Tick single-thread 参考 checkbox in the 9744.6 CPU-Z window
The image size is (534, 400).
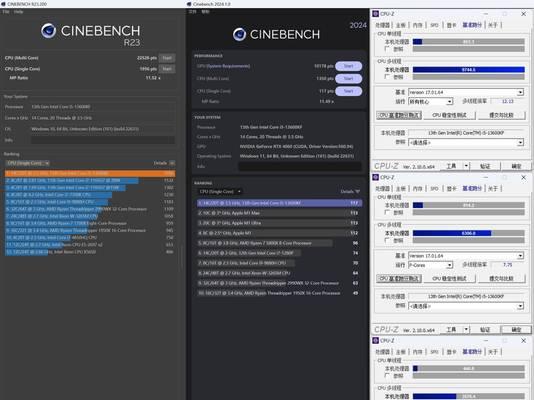click(x=387, y=49)
